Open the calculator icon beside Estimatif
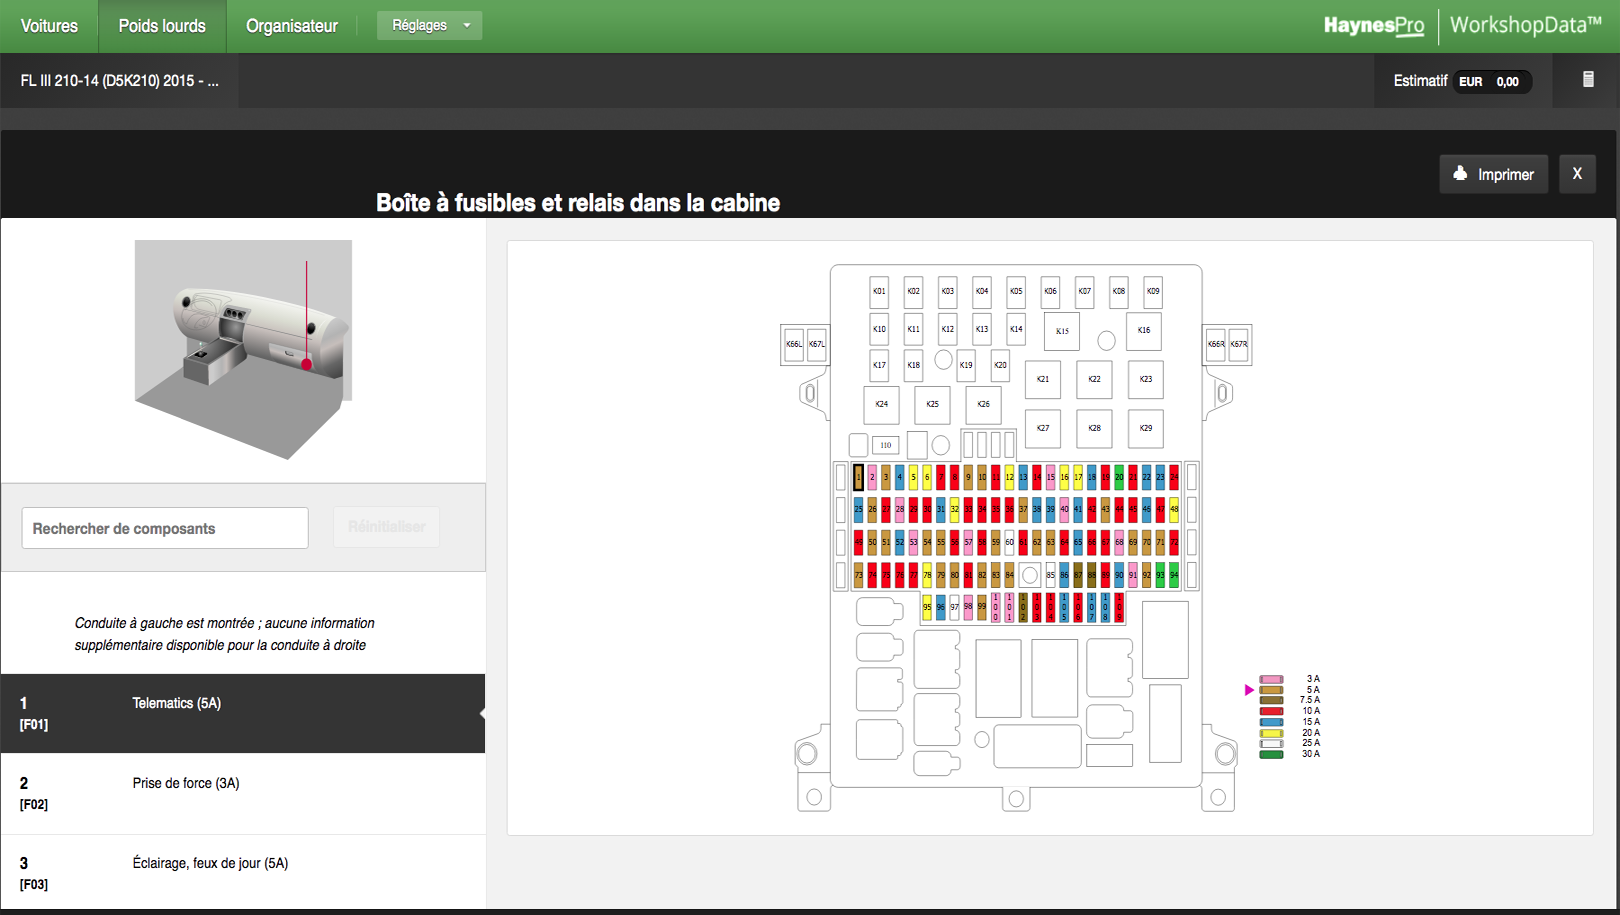The image size is (1620, 915). (1588, 80)
